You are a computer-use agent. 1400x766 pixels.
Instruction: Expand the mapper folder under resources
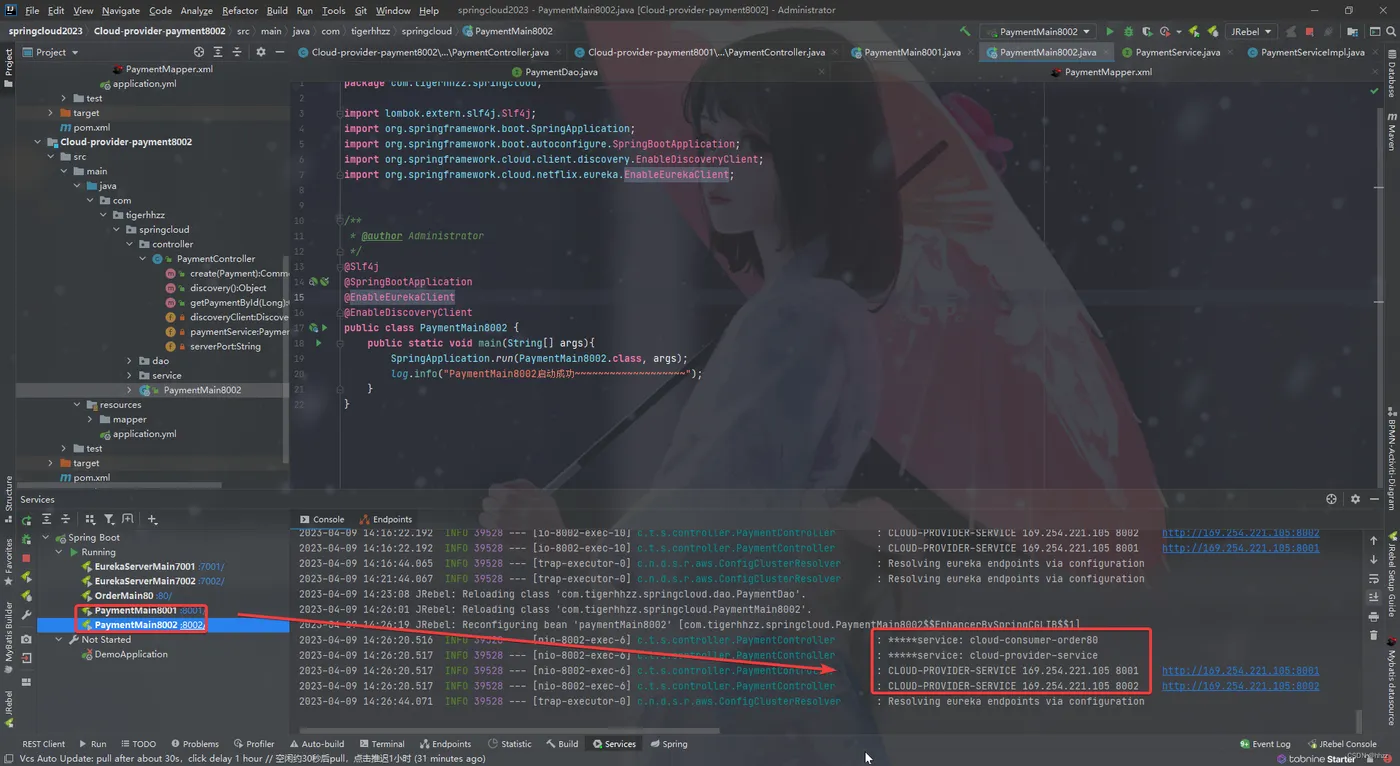coord(91,420)
